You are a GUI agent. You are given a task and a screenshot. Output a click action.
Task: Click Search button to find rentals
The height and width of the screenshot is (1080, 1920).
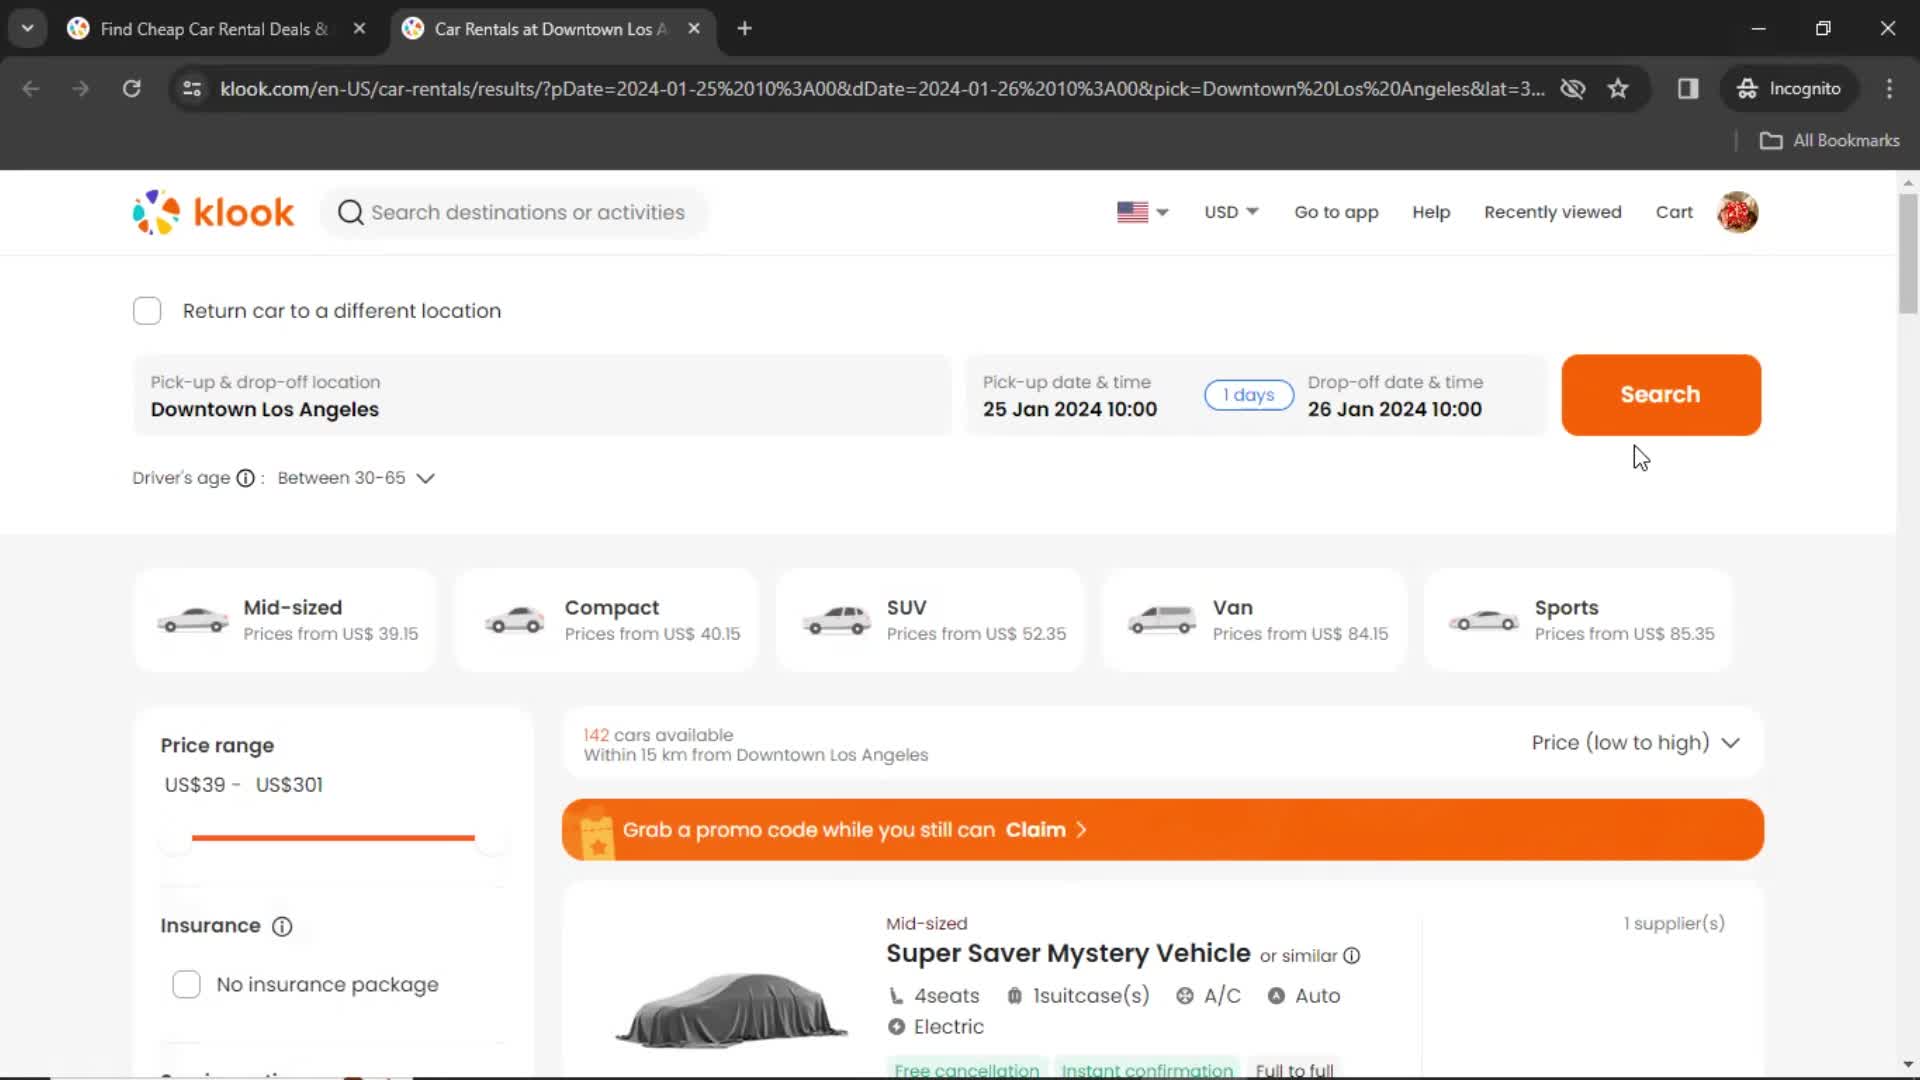coord(1660,394)
